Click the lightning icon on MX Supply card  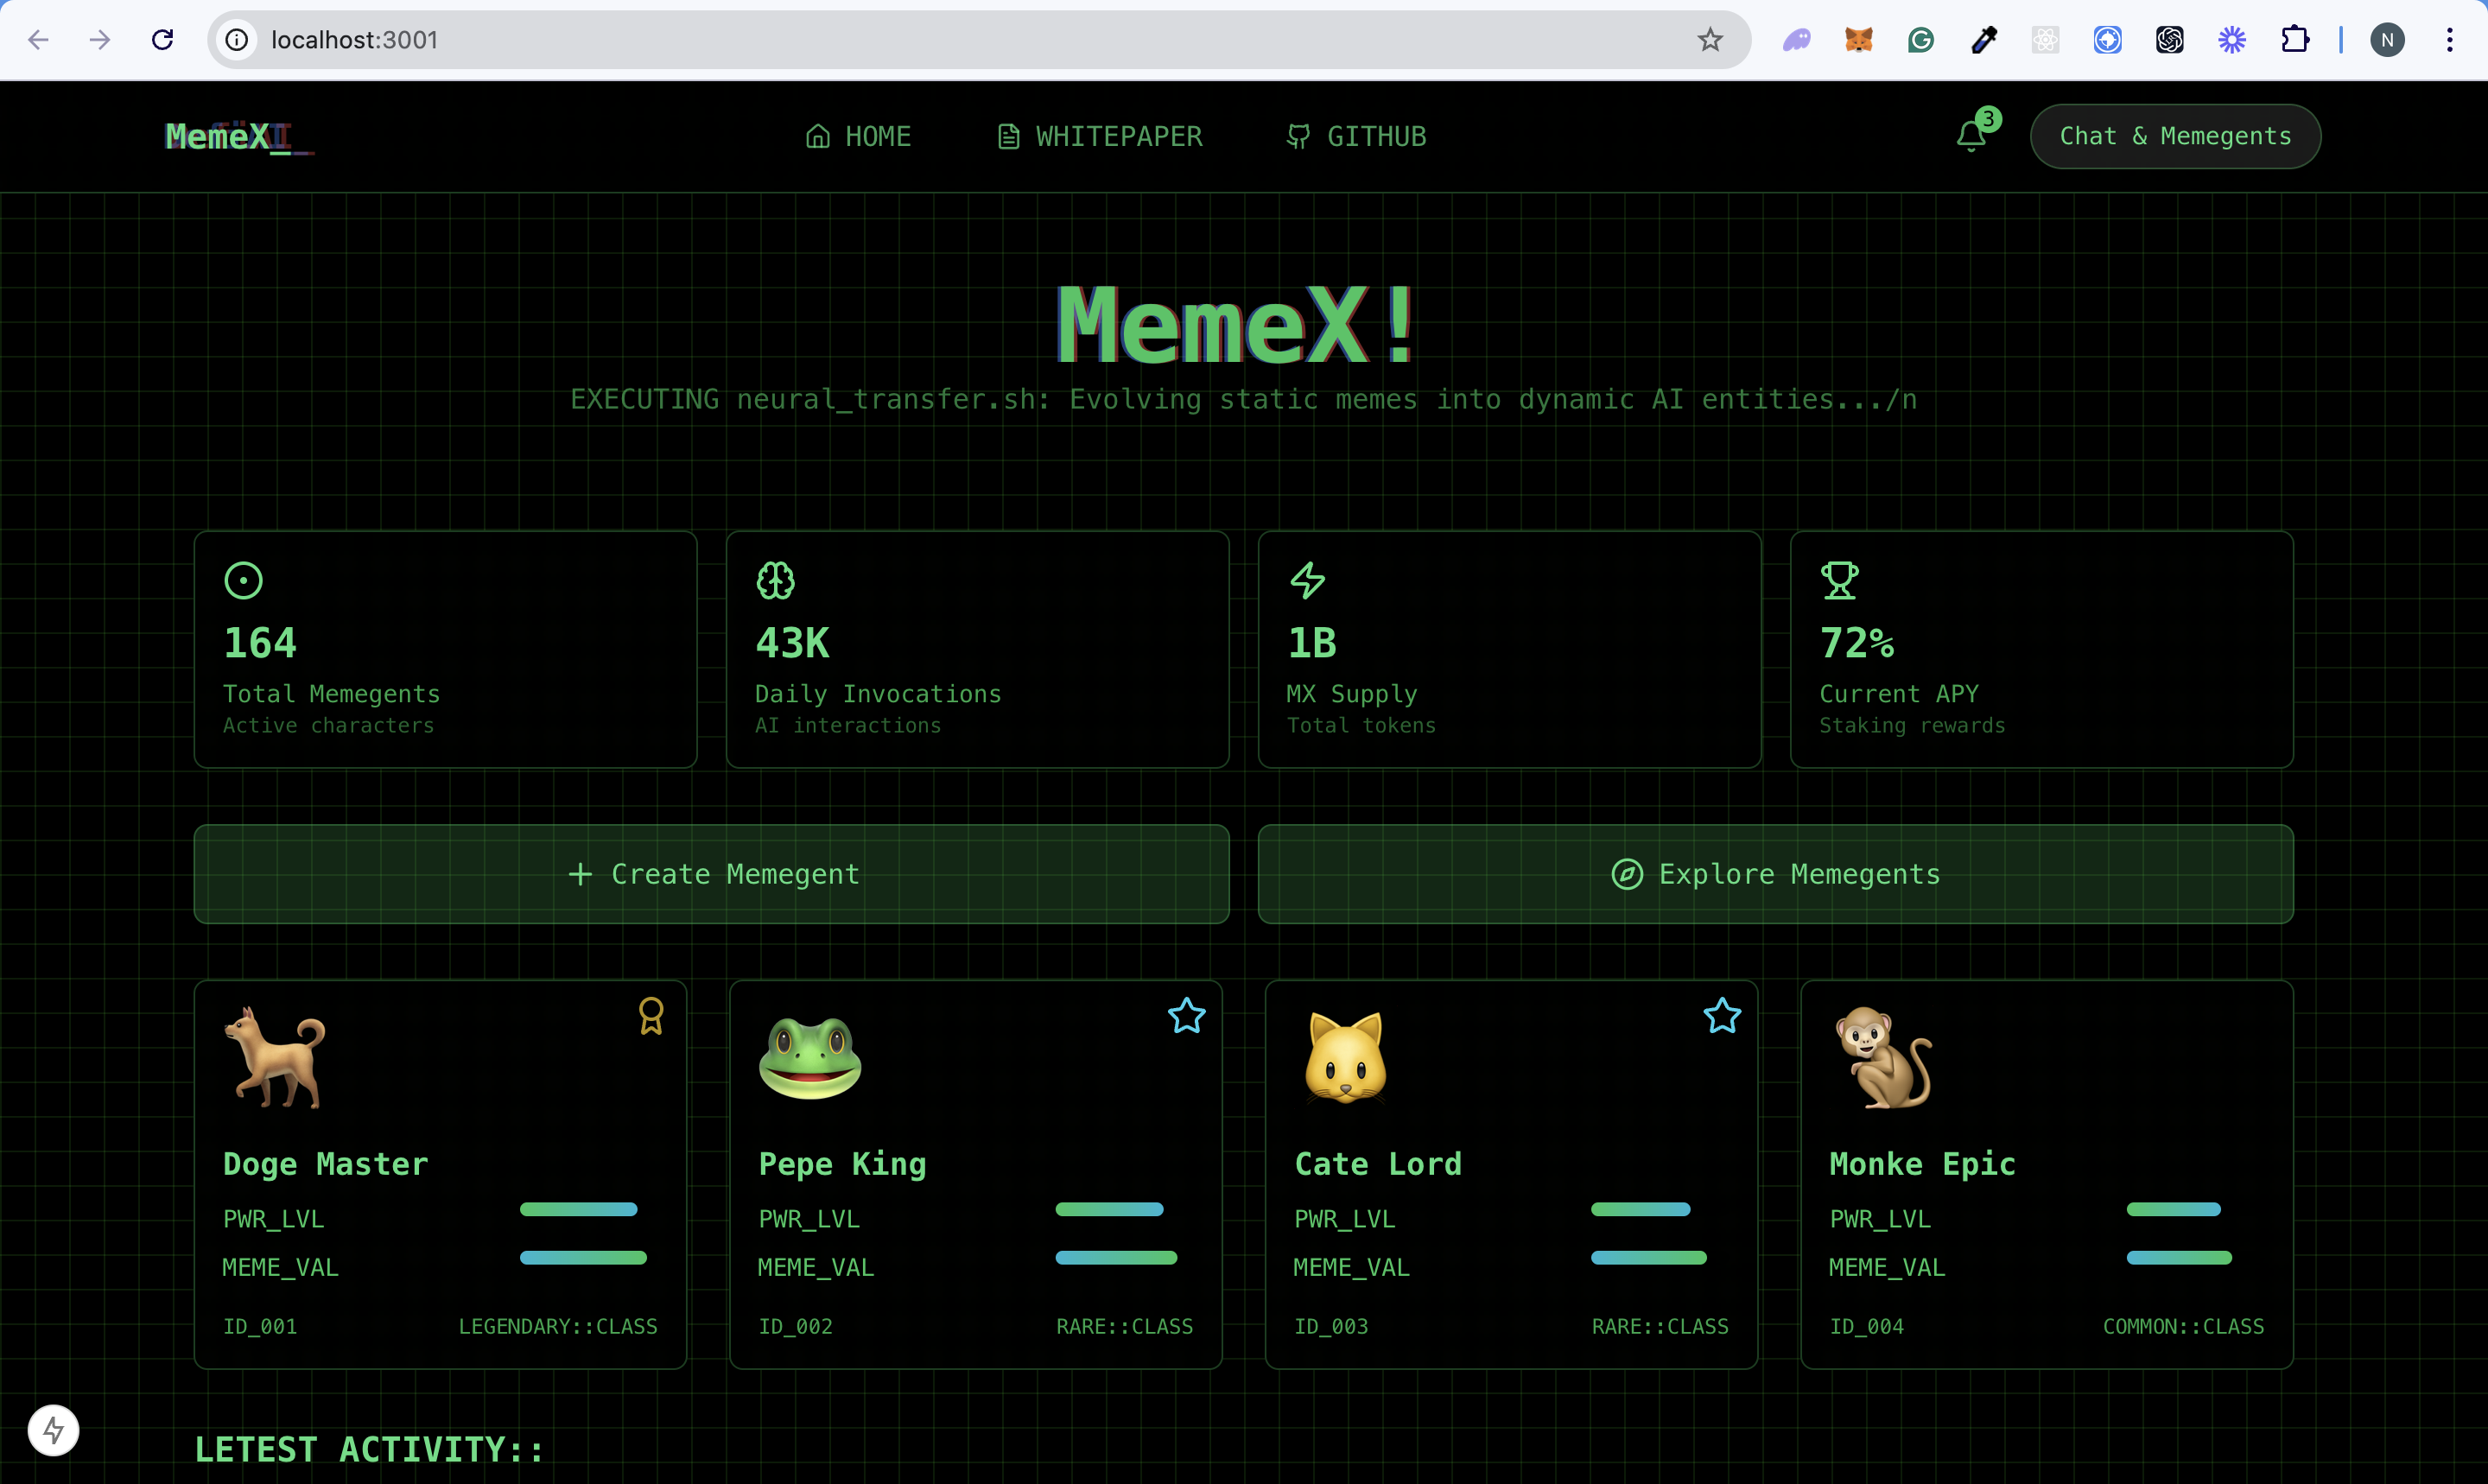point(1308,580)
